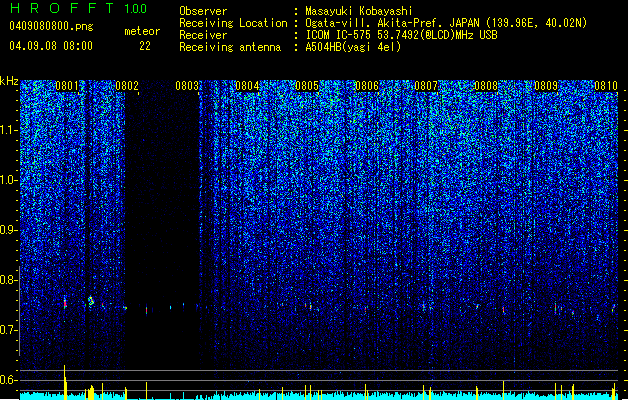Click the 1.0 kHz axis label

(x=9, y=180)
